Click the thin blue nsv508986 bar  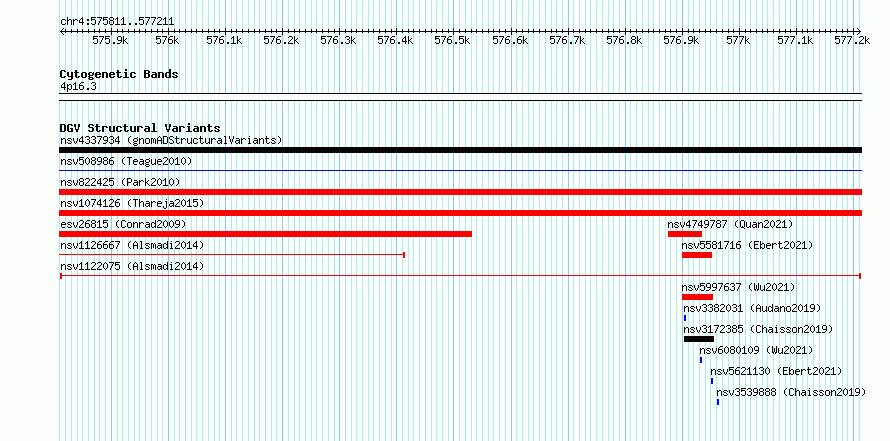pyautogui.click(x=460, y=170)
